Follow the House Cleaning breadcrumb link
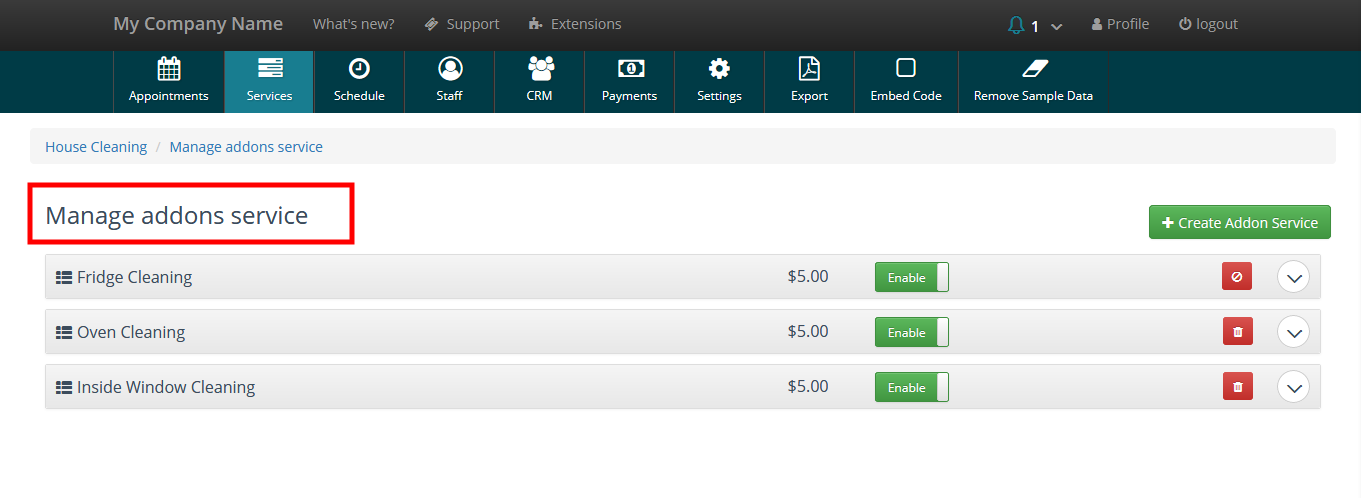 tap(96, 147)
